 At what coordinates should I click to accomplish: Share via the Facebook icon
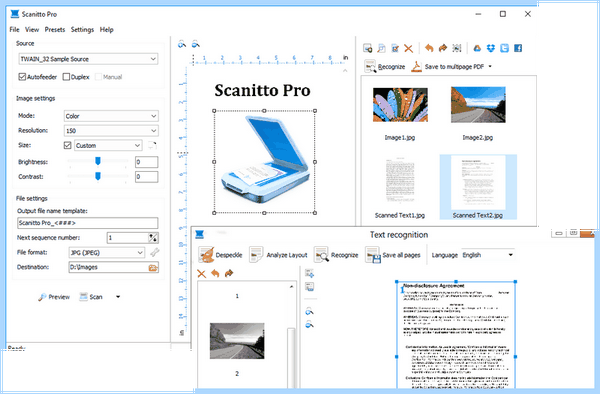(x=518, y=48)
